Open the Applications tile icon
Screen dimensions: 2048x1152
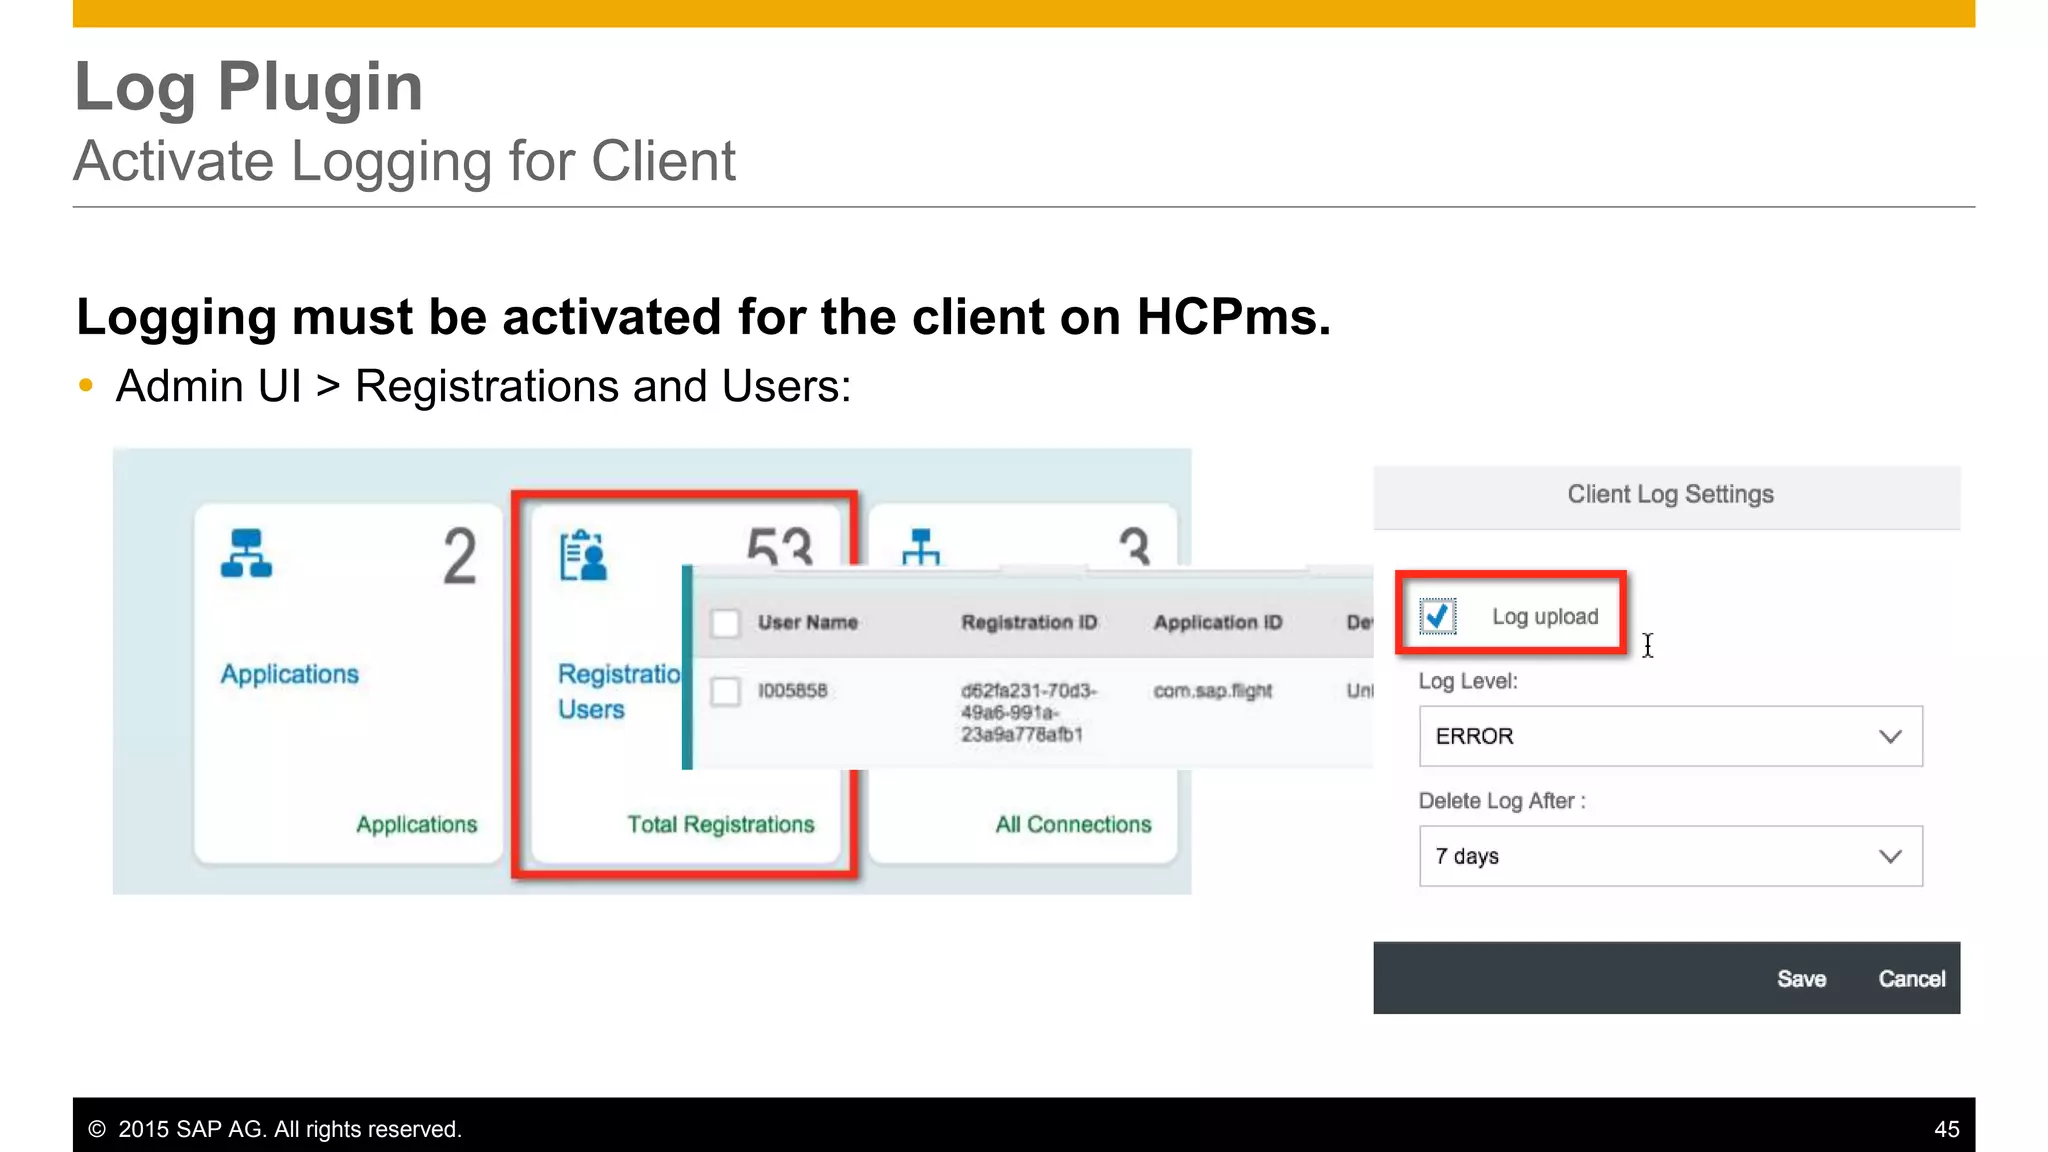pos(246,553)
